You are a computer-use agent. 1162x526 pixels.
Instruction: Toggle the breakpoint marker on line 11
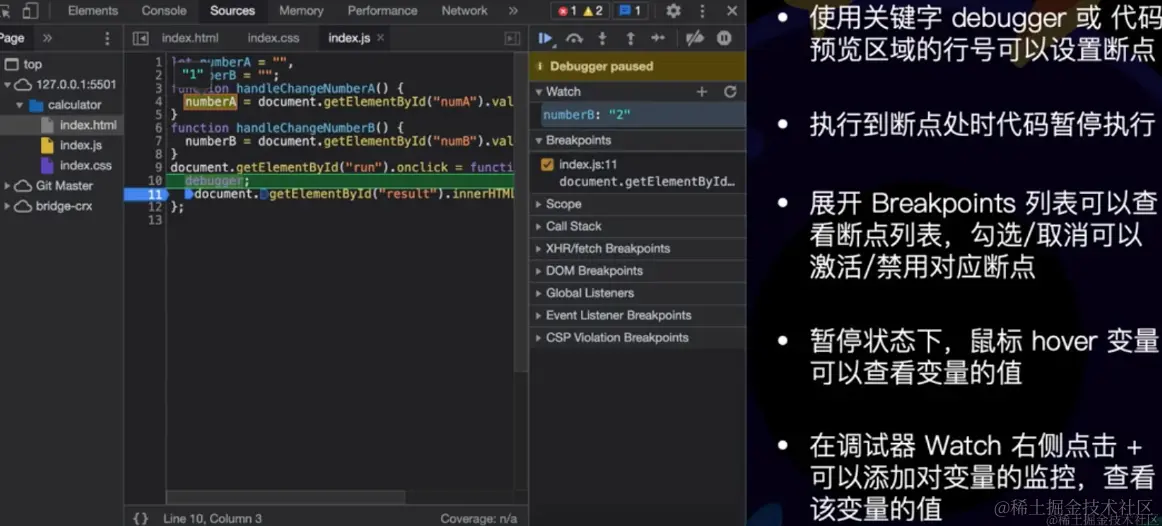145,194
